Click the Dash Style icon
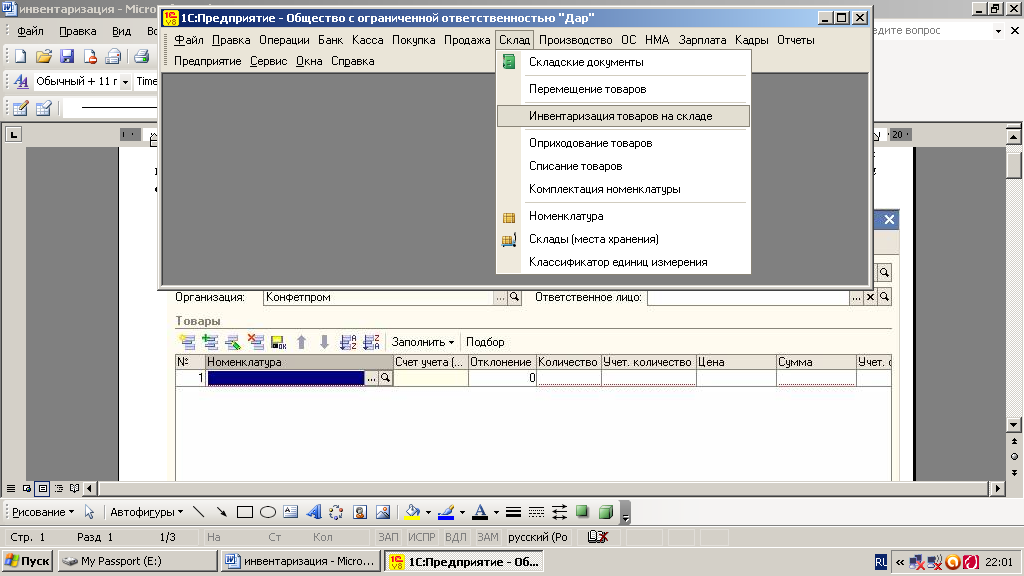The image size is (1024, 576). (536, 512)
